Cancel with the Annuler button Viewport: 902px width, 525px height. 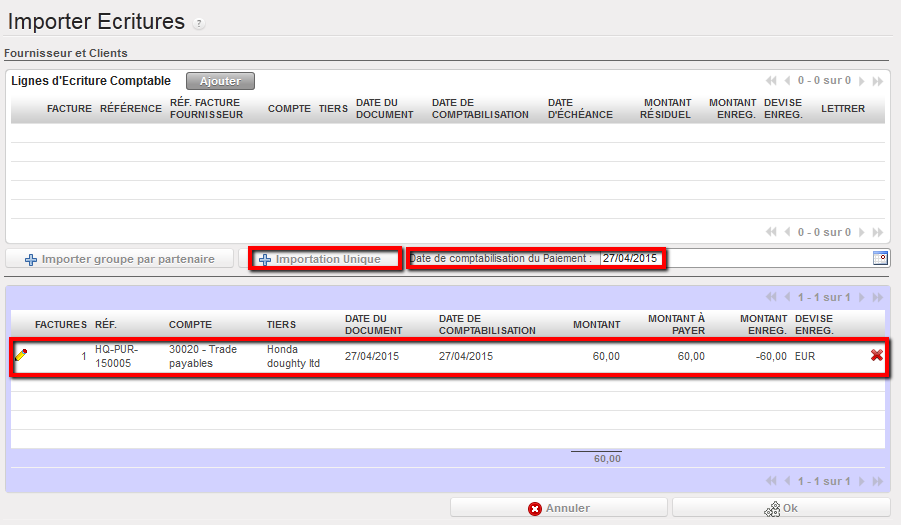[558, 508]
